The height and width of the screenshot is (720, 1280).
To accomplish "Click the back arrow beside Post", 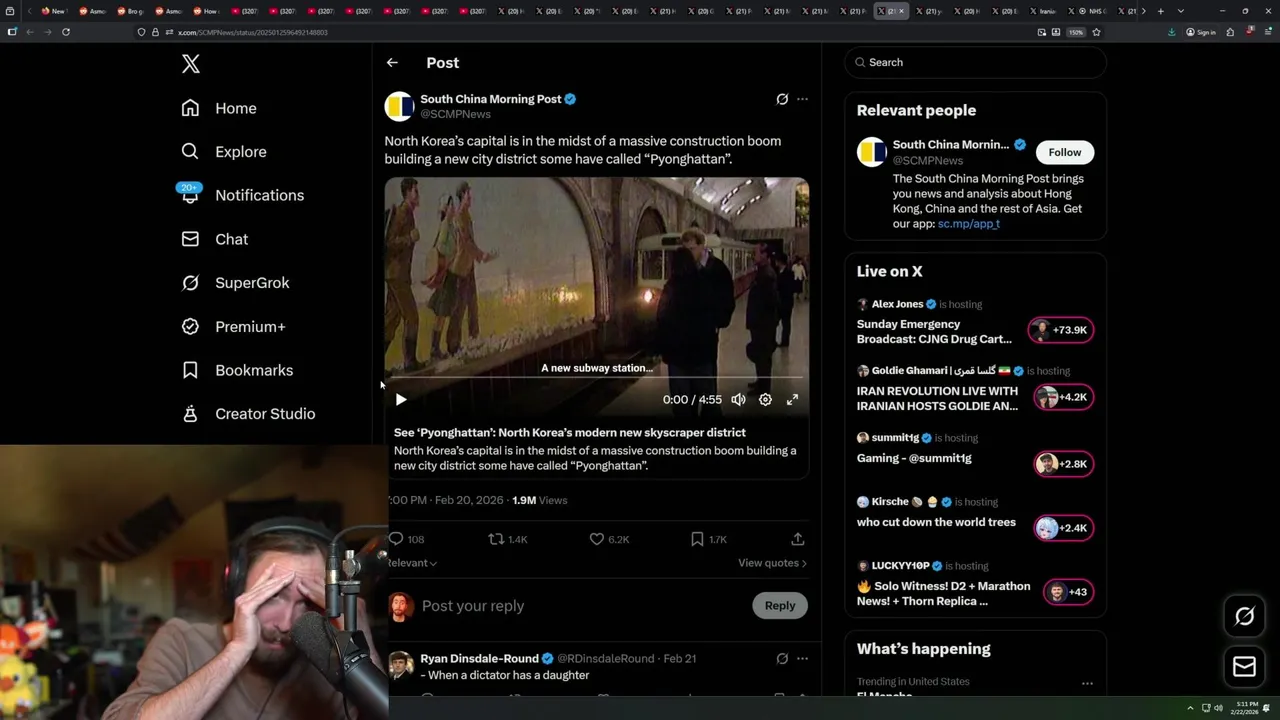I will (x=392, y=62).
